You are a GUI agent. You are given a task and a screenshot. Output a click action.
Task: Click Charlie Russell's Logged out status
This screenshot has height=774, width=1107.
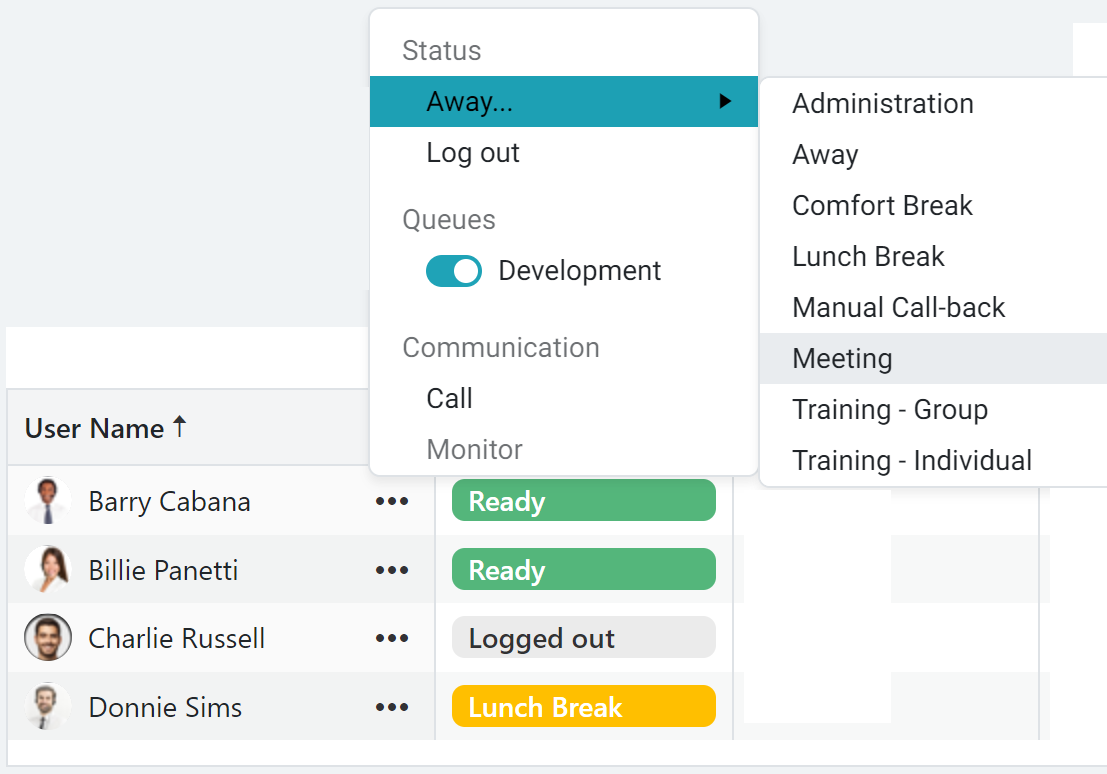coord(583,638)
